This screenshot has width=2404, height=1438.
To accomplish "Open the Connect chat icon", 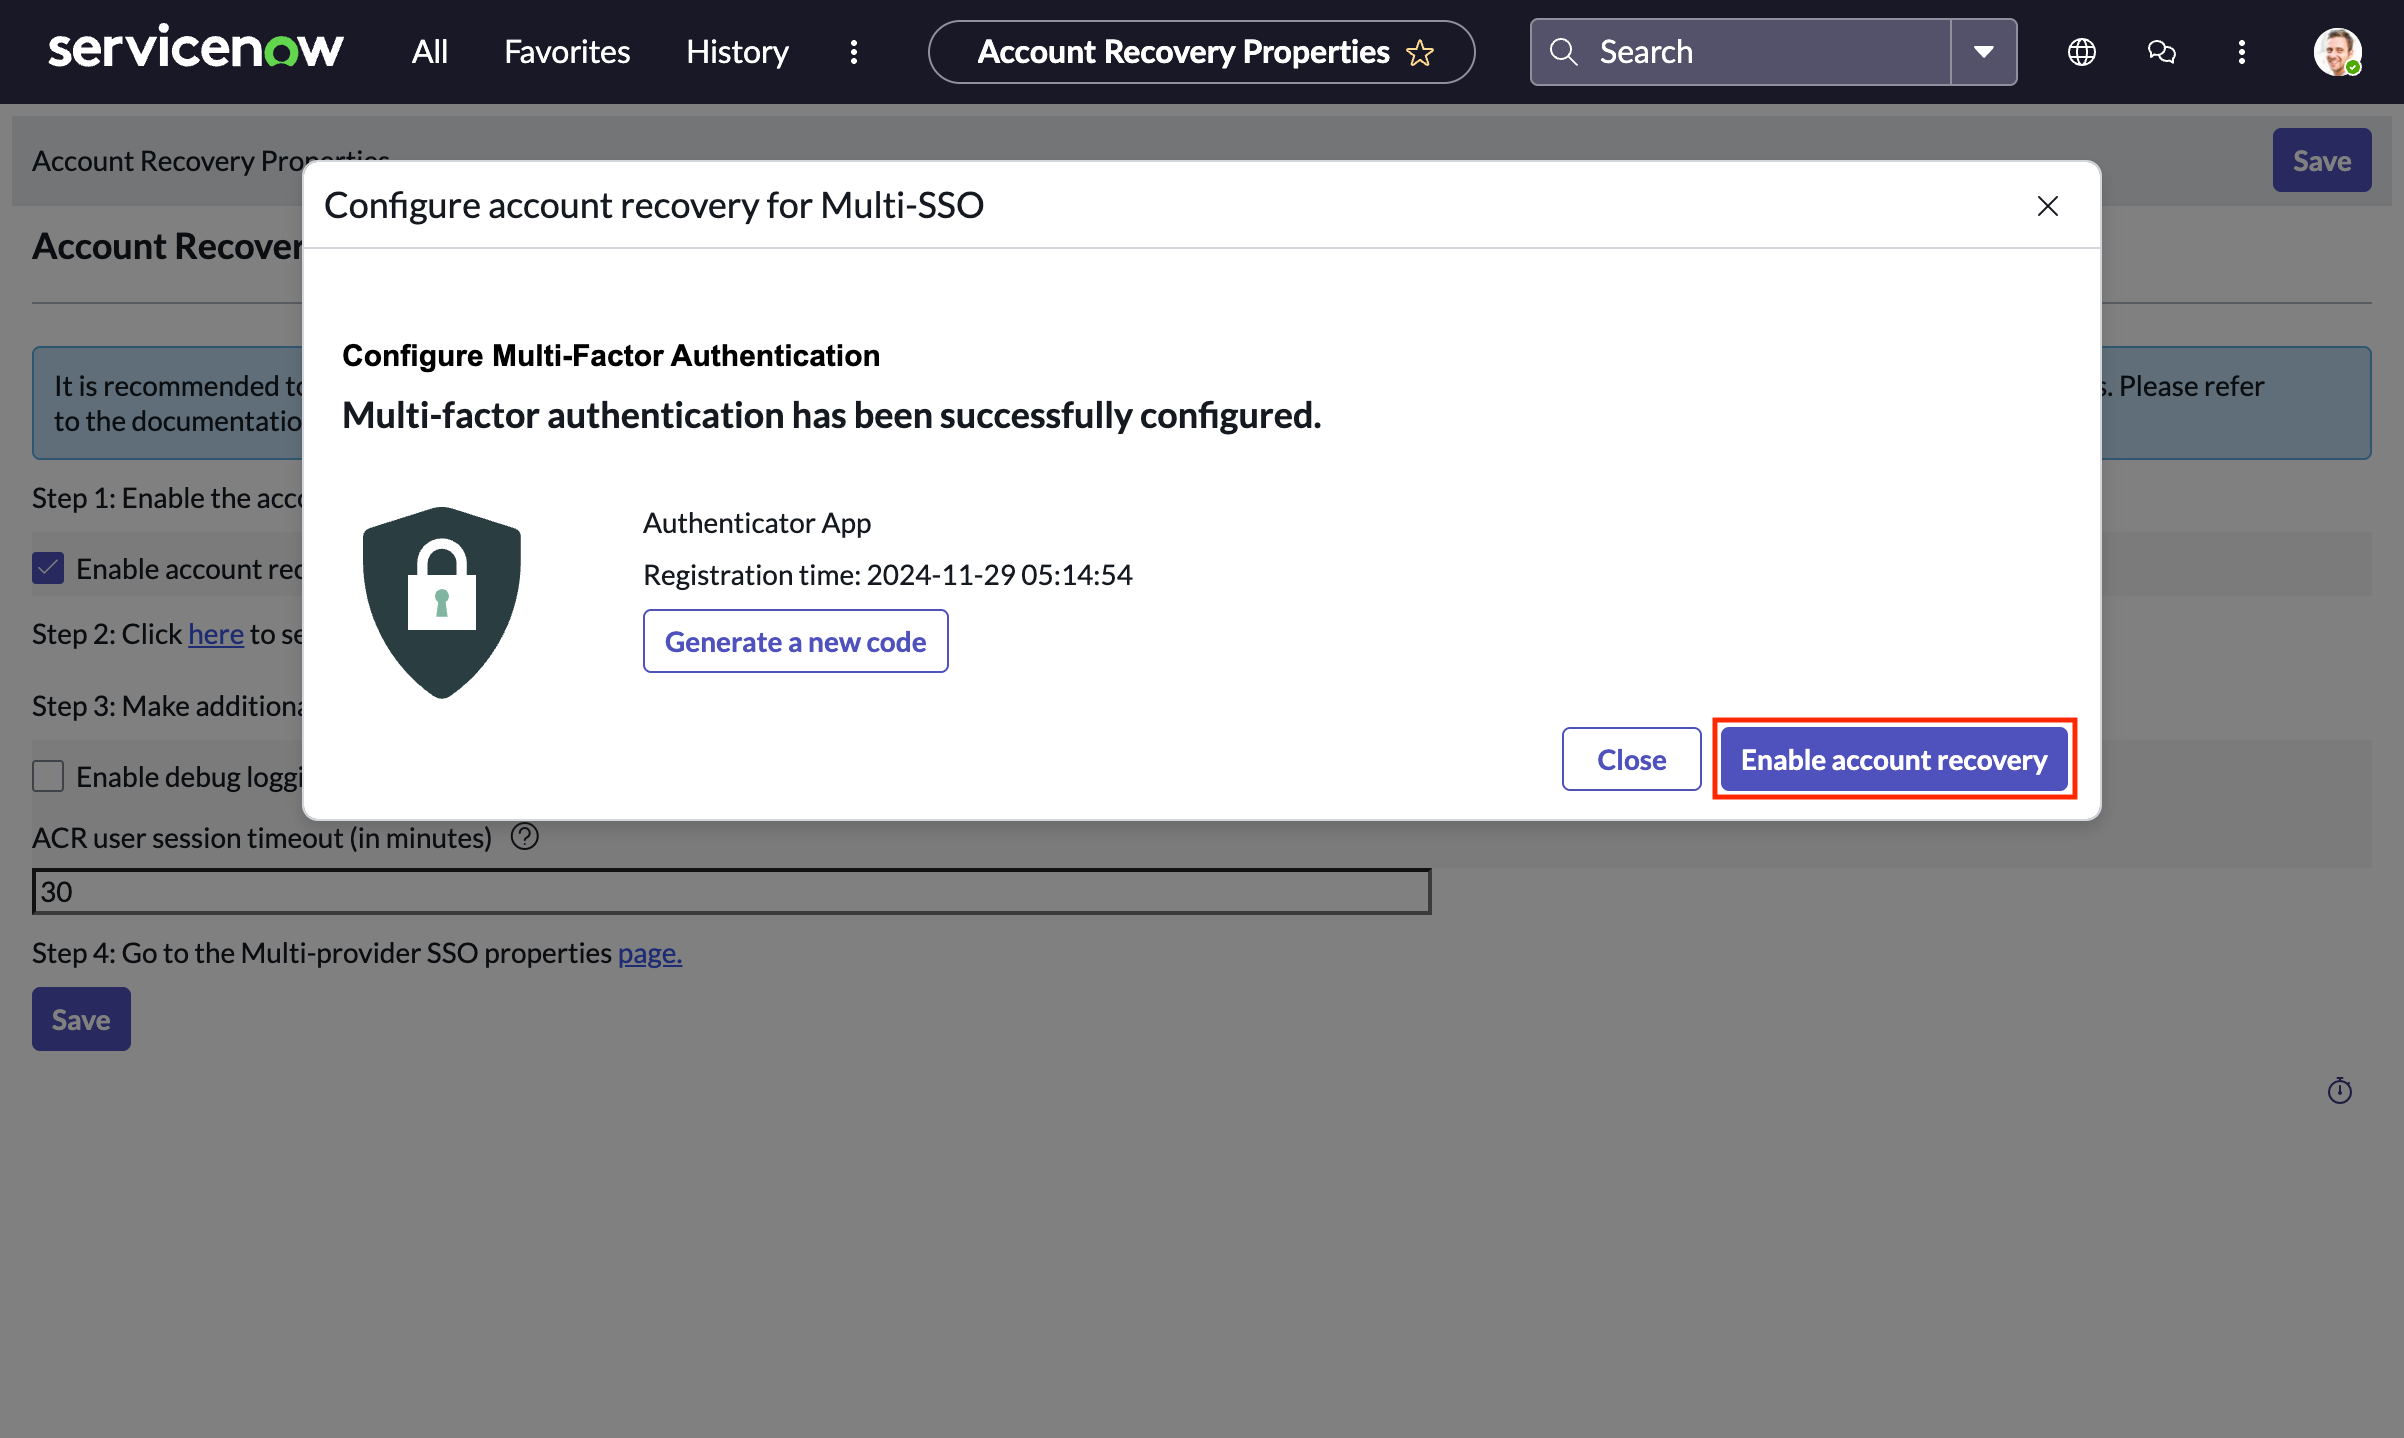I will click(x=2161, y=51).
